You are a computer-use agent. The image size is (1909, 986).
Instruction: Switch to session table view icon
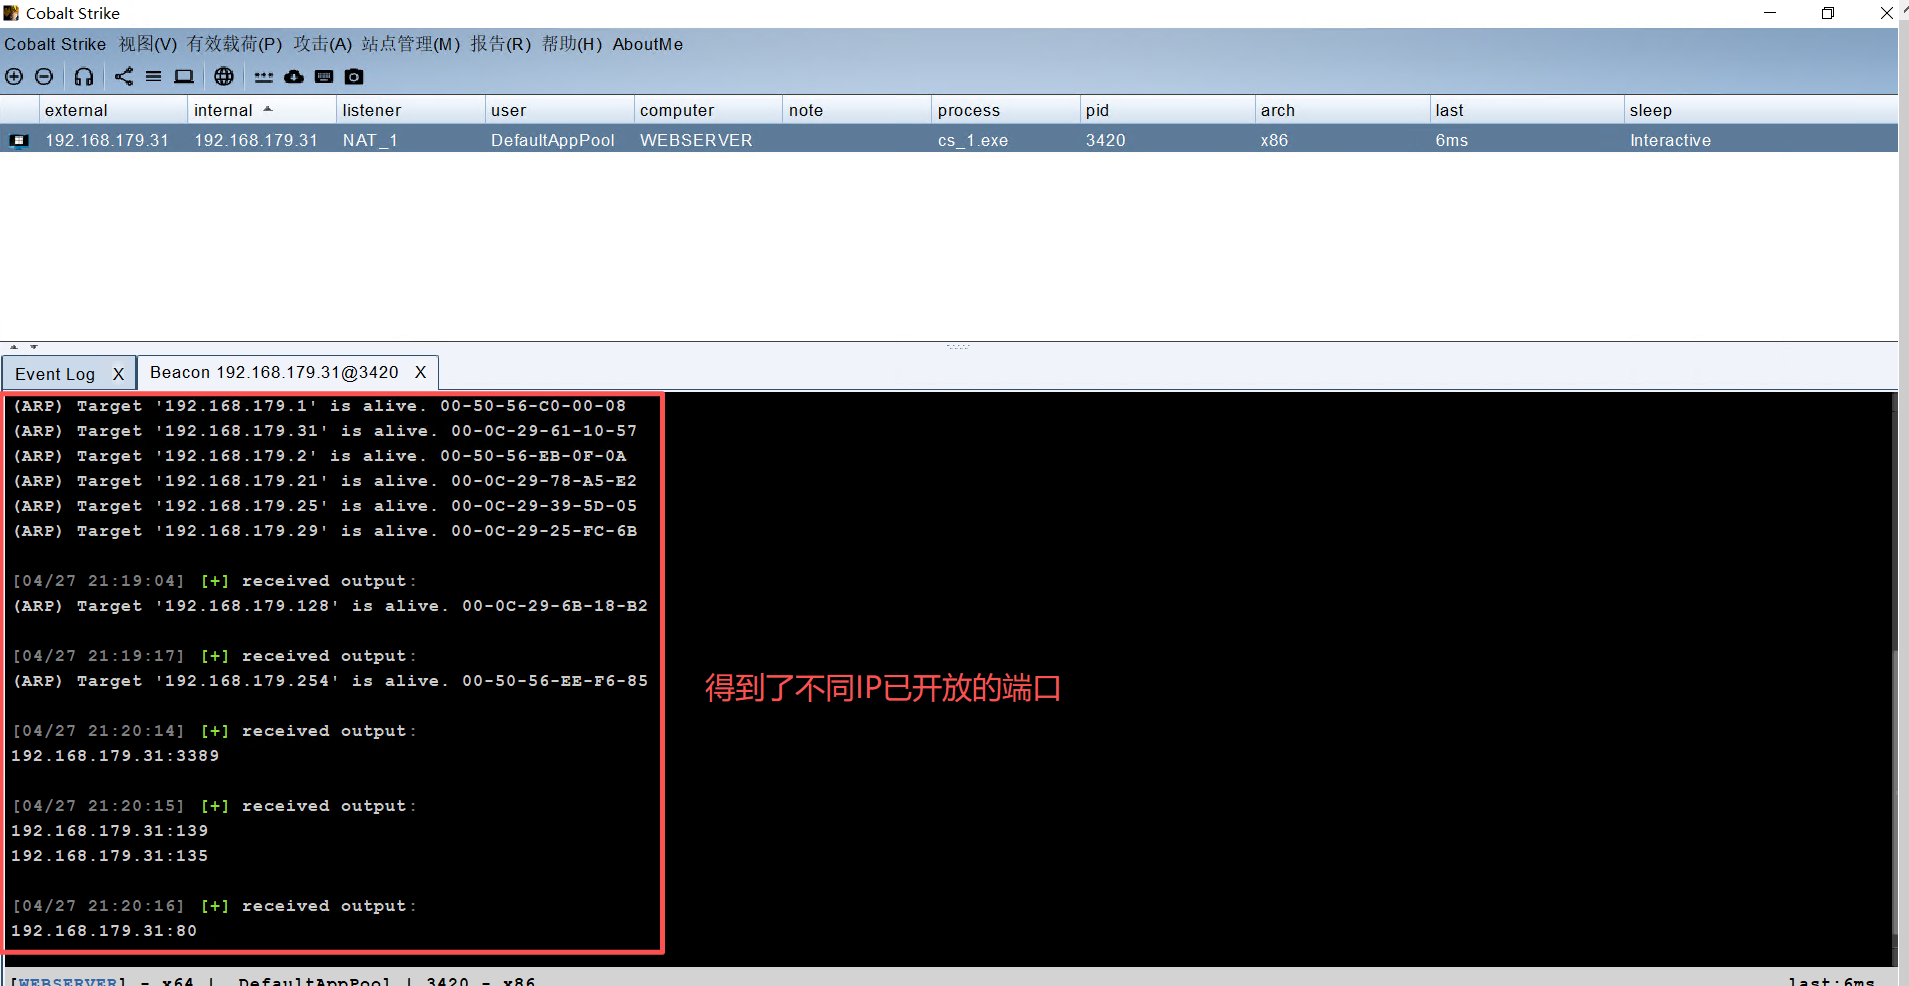tap(153, 77)
